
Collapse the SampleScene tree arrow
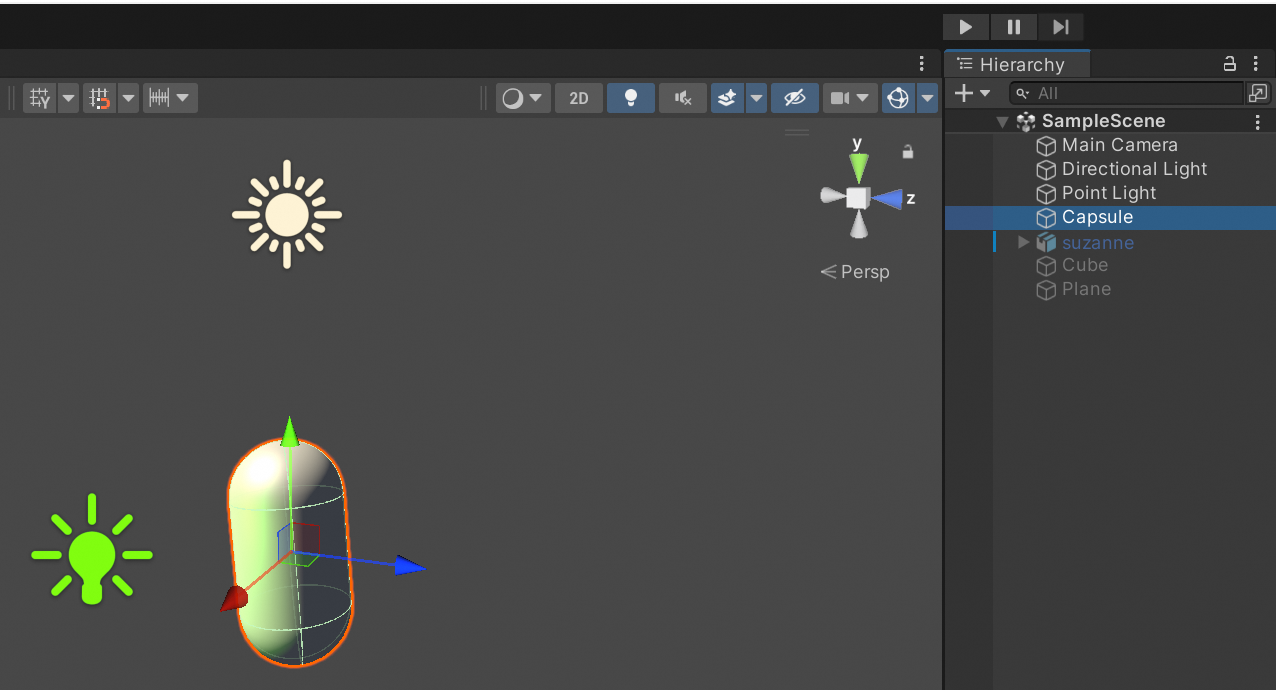[x=1003, y=122]
